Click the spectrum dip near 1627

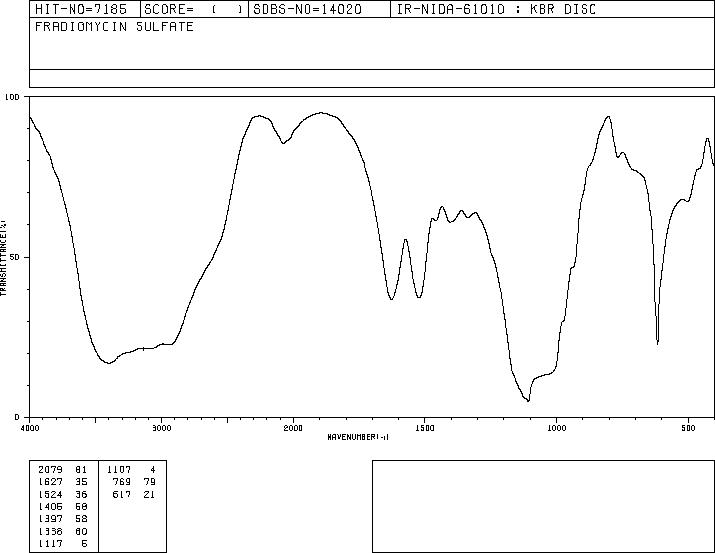(x=391, y=299)
